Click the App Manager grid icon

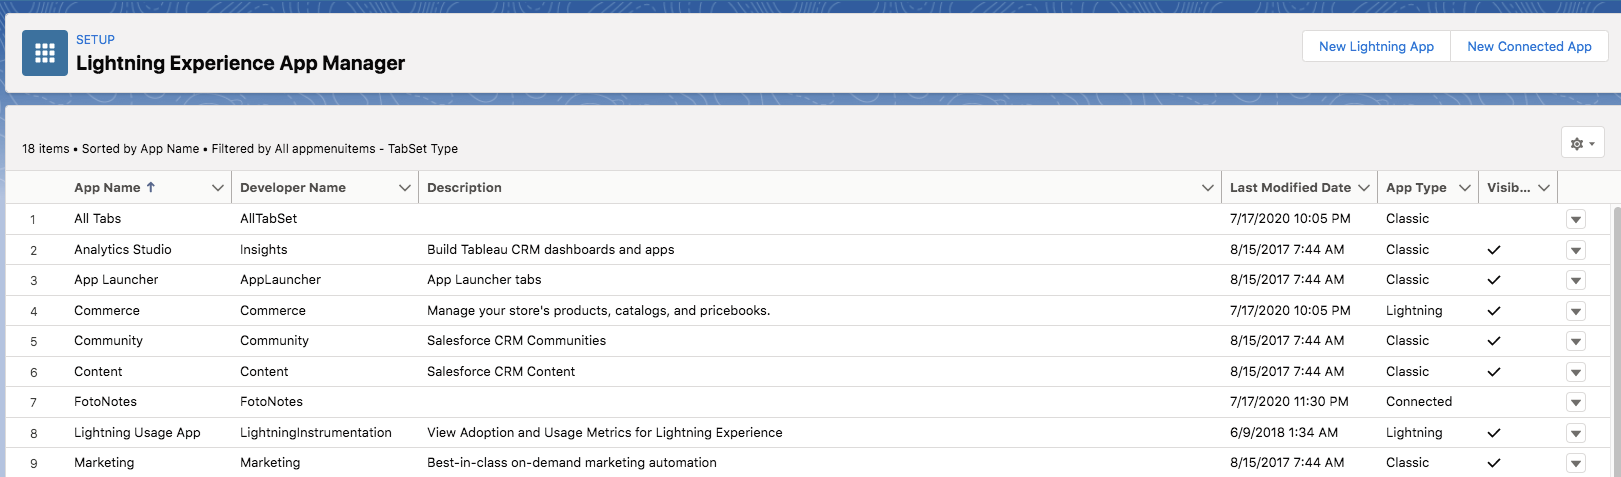[45, 53]
